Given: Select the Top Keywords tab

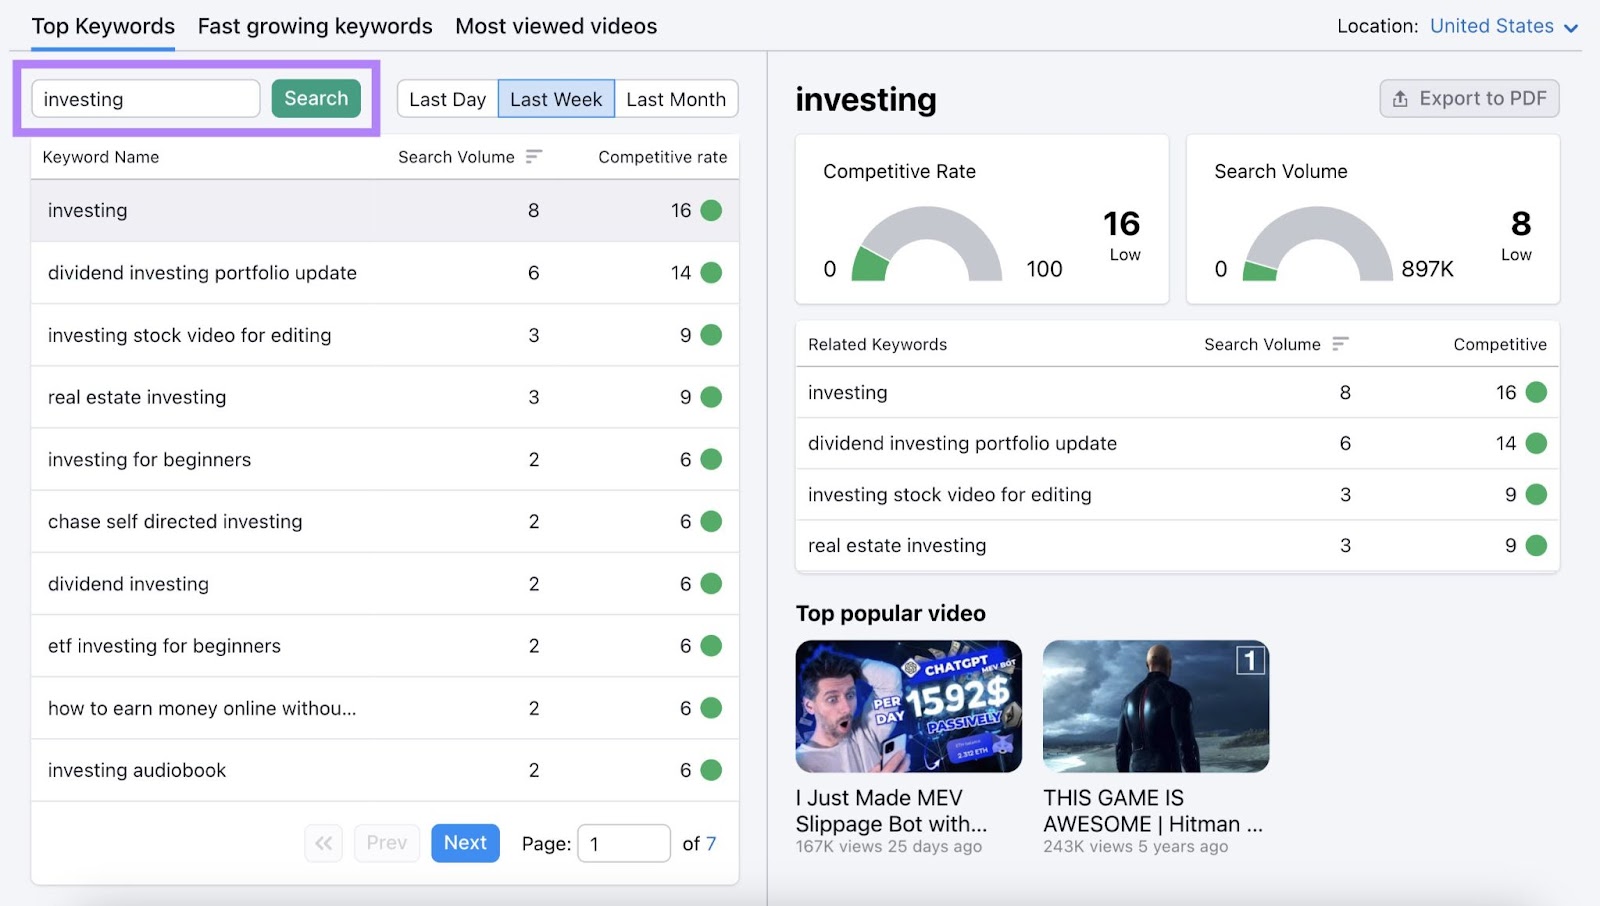Looking at the screenshot, I should (x=102, y=26).
